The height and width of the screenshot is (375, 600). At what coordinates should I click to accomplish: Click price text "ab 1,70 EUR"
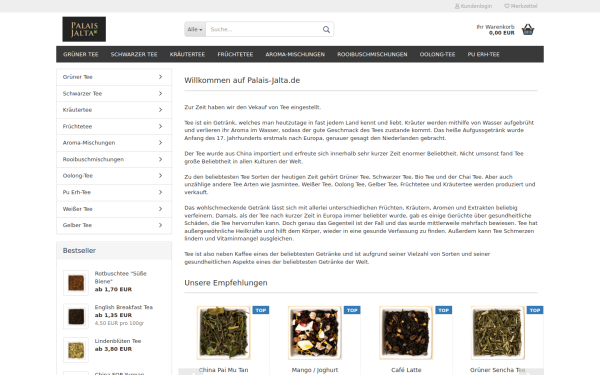pos(113,289)
